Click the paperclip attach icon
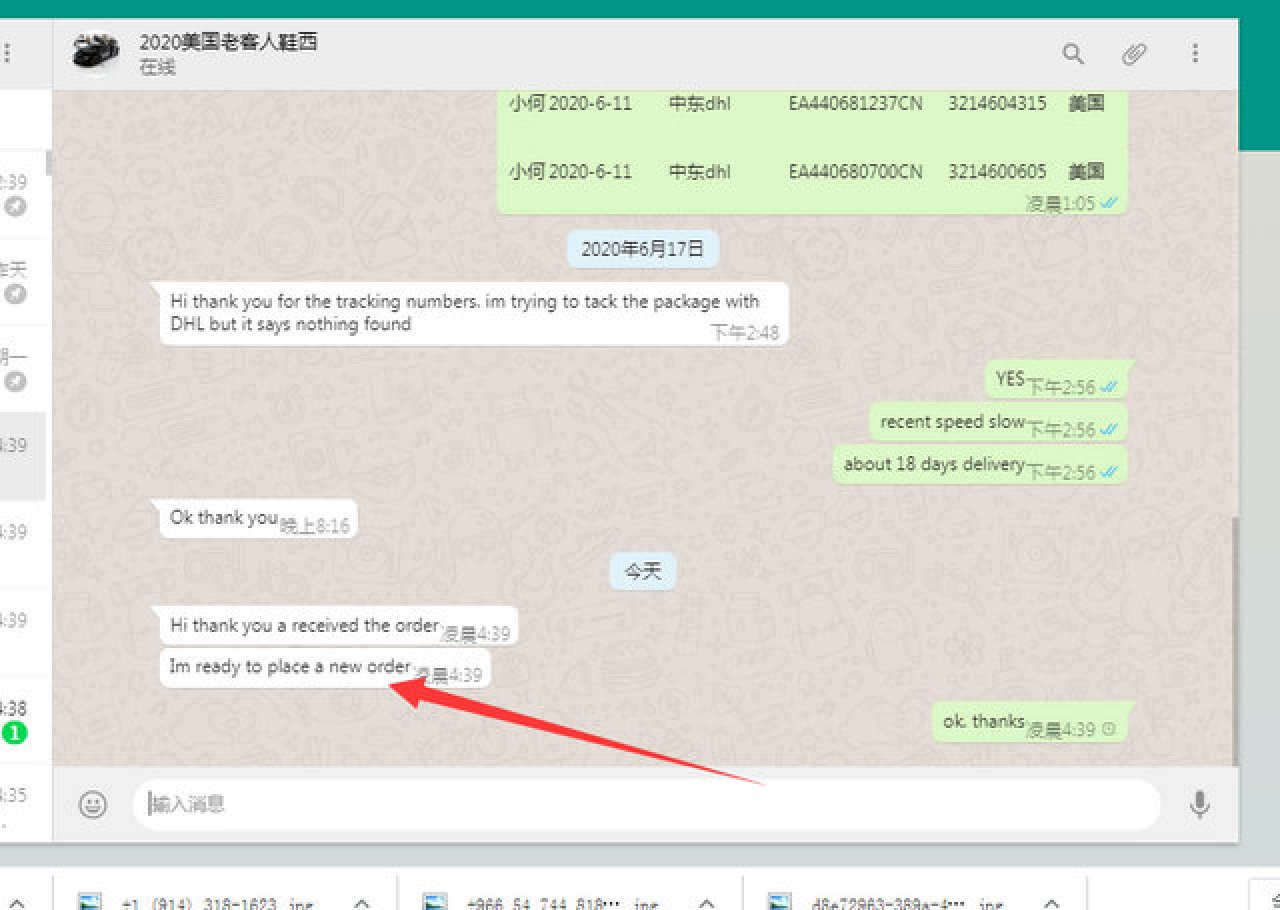Screen dimensions: 1280x910 point(1134,54)
